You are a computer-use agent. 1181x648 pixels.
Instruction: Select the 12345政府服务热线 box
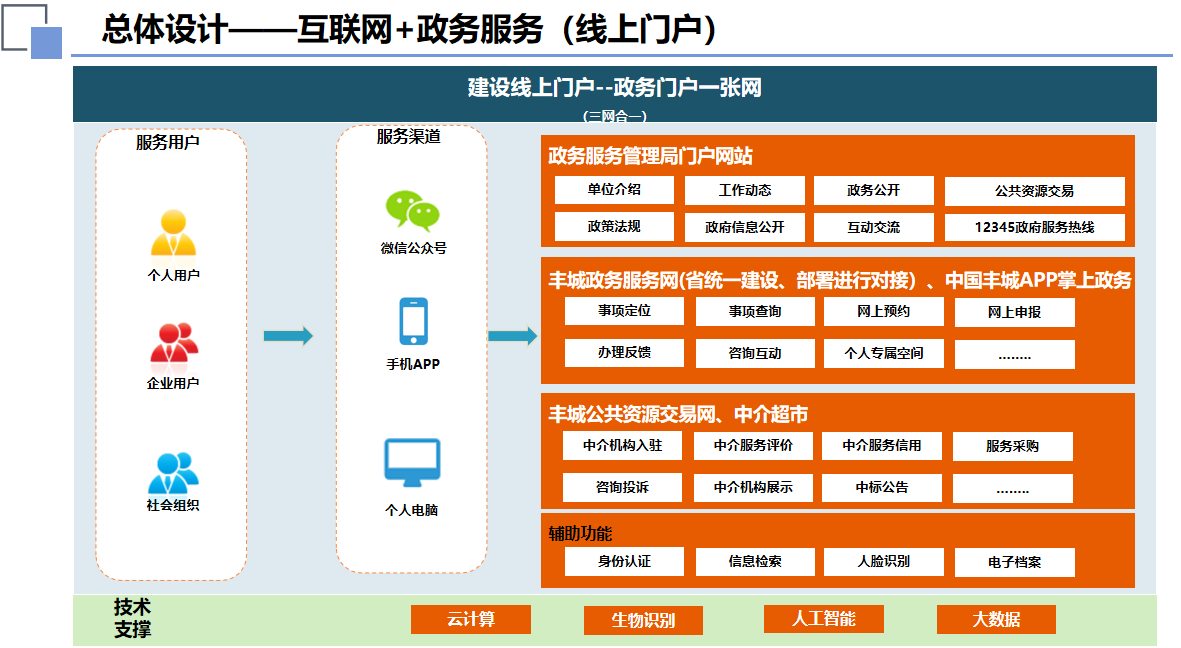tap(1034, 227)
